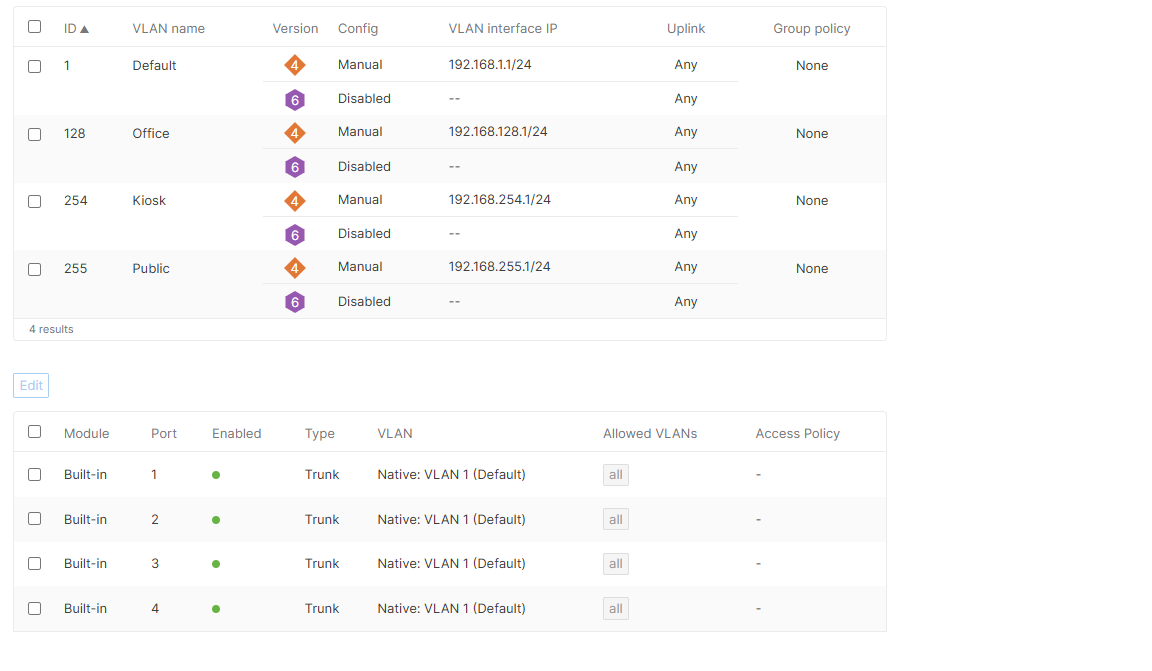Select the IPv4 icon on the Office VLAN row
This screenshot has width=1152, height=671.
[295, 132]
